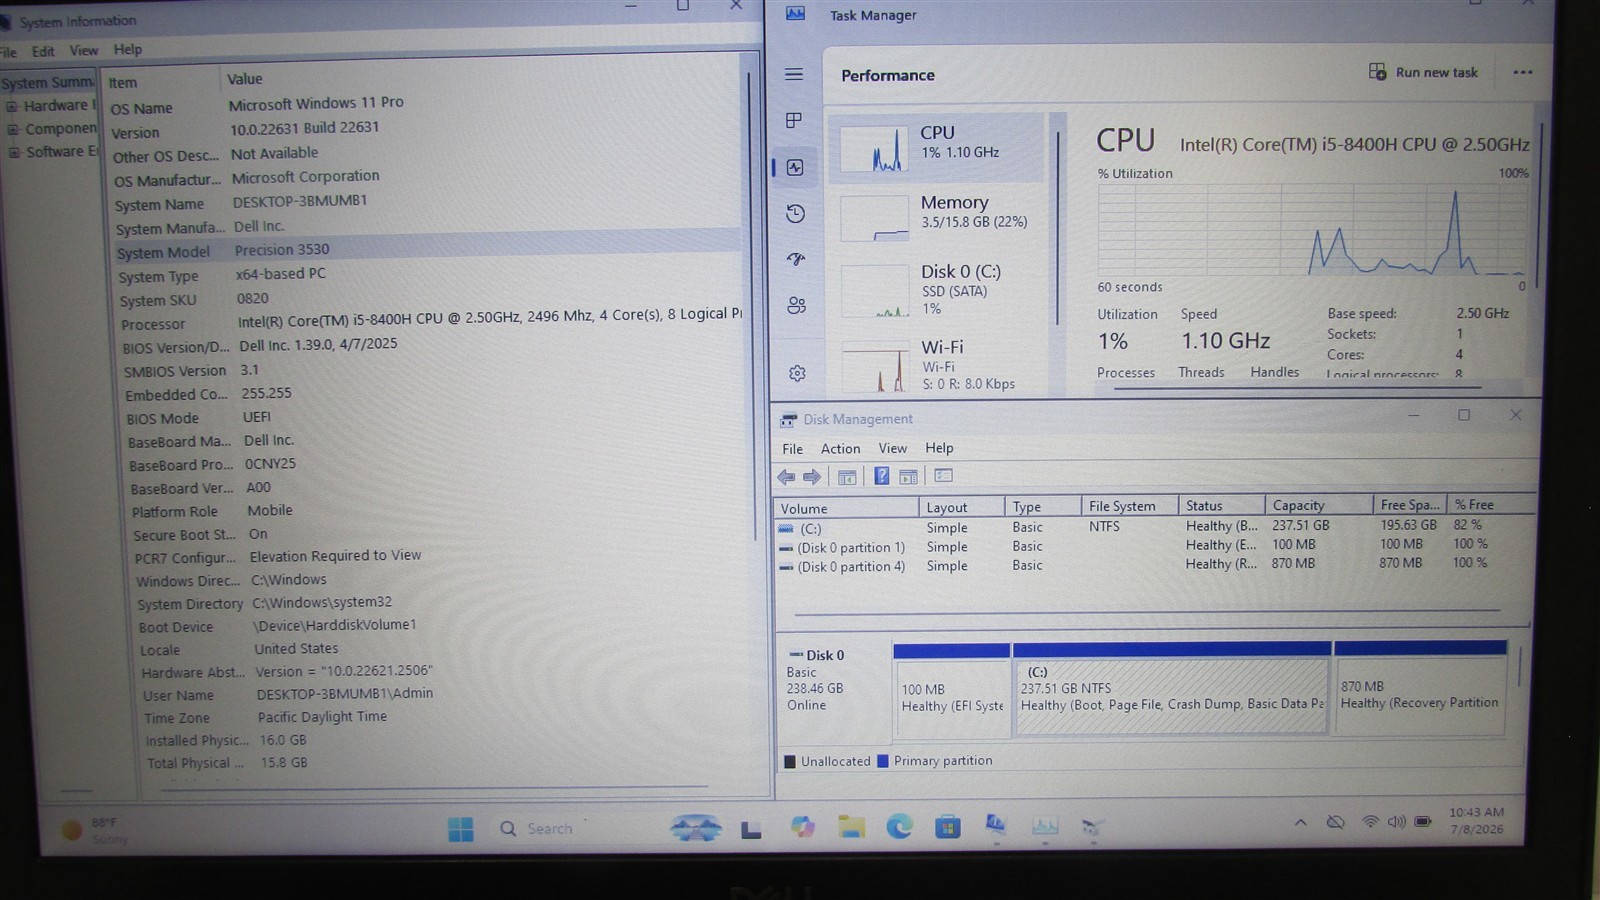Open Task Manager more options ellipsis

pyautogui.click(x=1522, y=72)
